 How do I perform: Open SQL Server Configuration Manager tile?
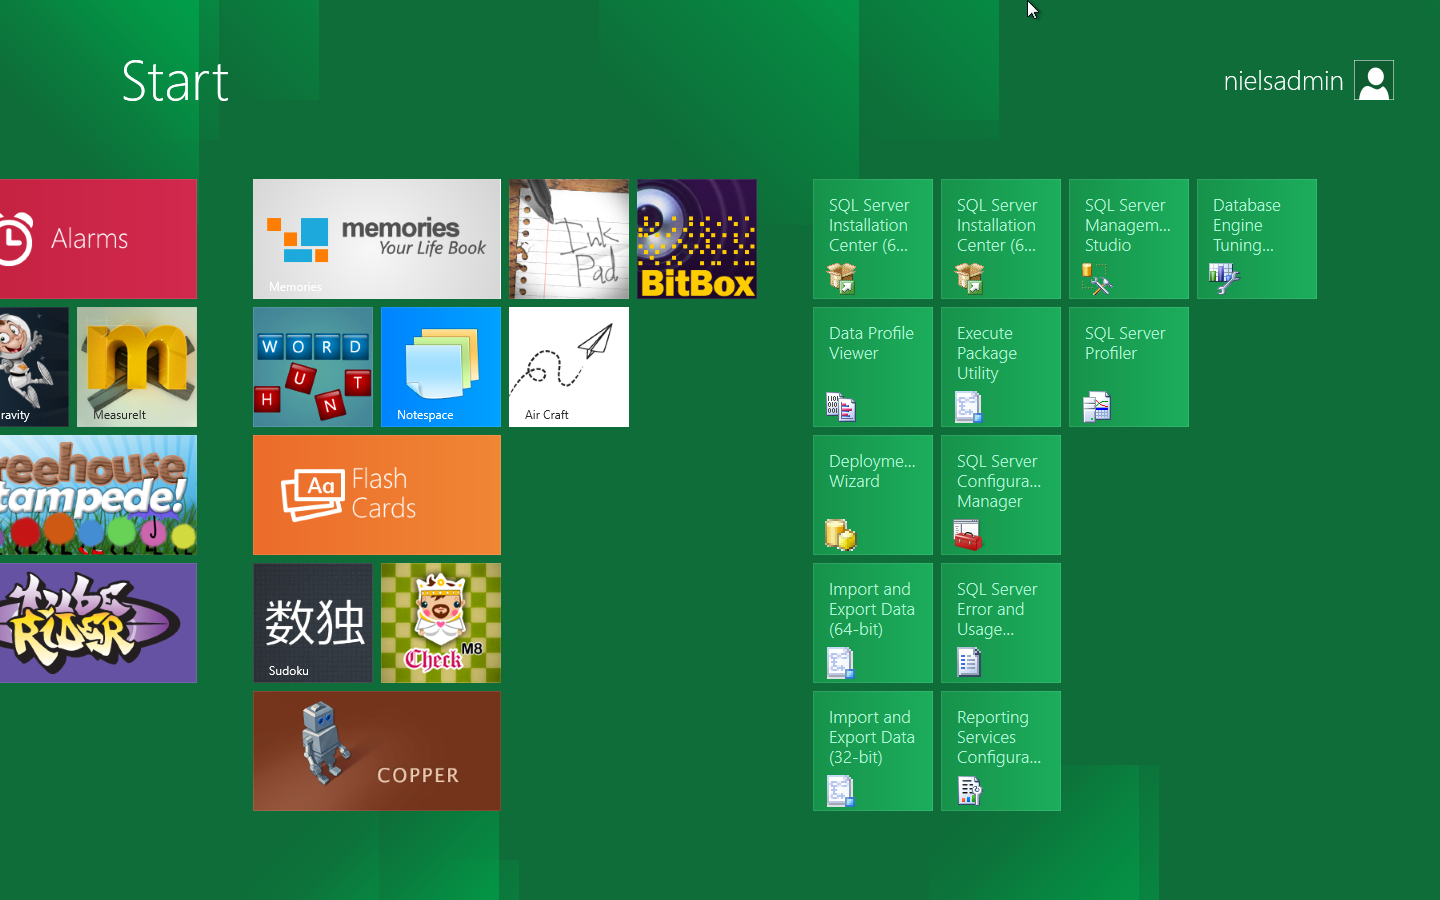[1001, 495]
